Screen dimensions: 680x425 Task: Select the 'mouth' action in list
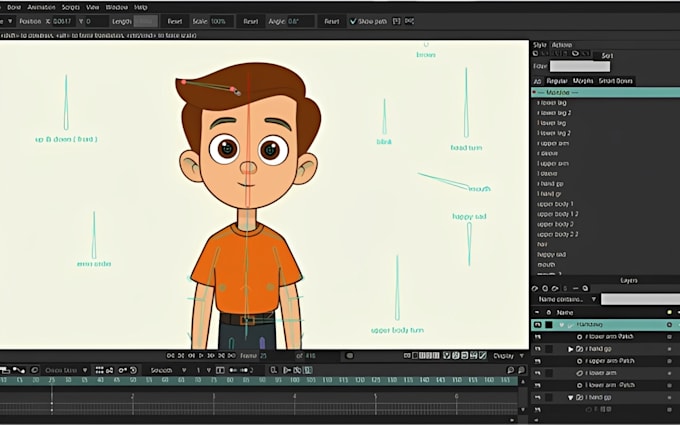546,265
